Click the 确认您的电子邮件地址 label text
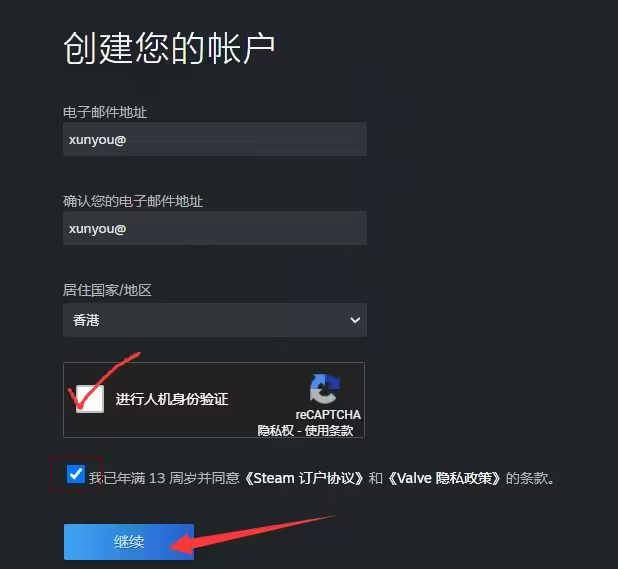 coord(133,201)
